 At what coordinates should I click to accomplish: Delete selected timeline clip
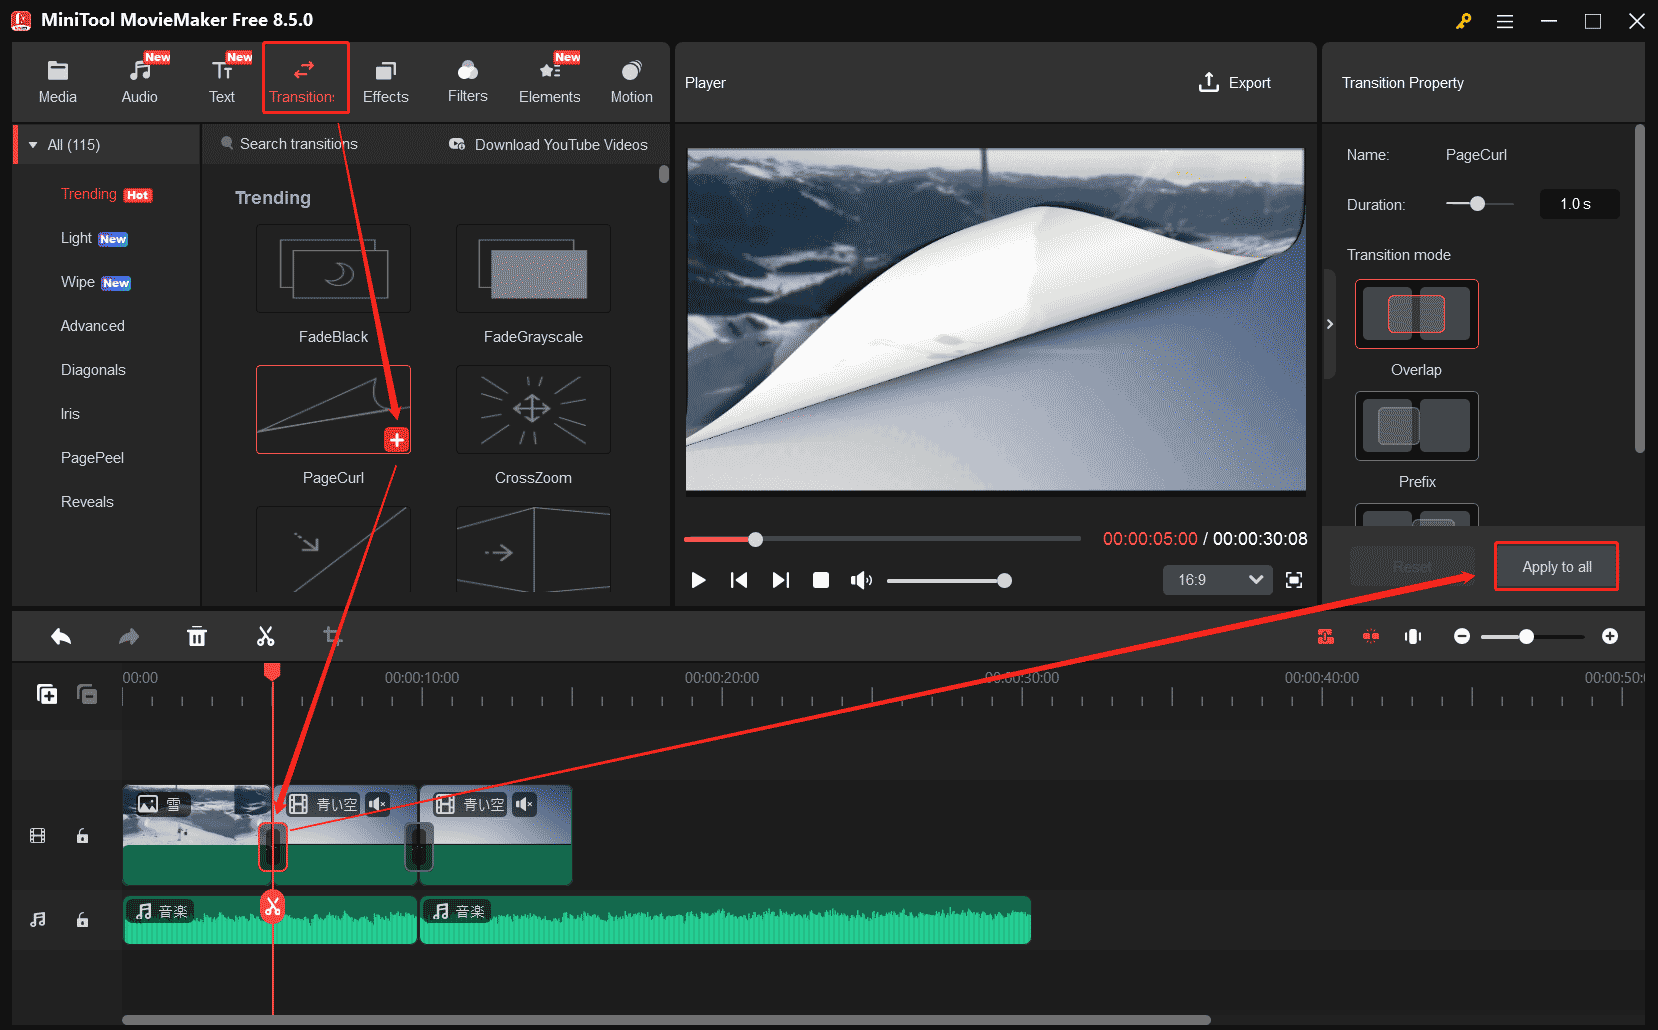tap(197, 636)
